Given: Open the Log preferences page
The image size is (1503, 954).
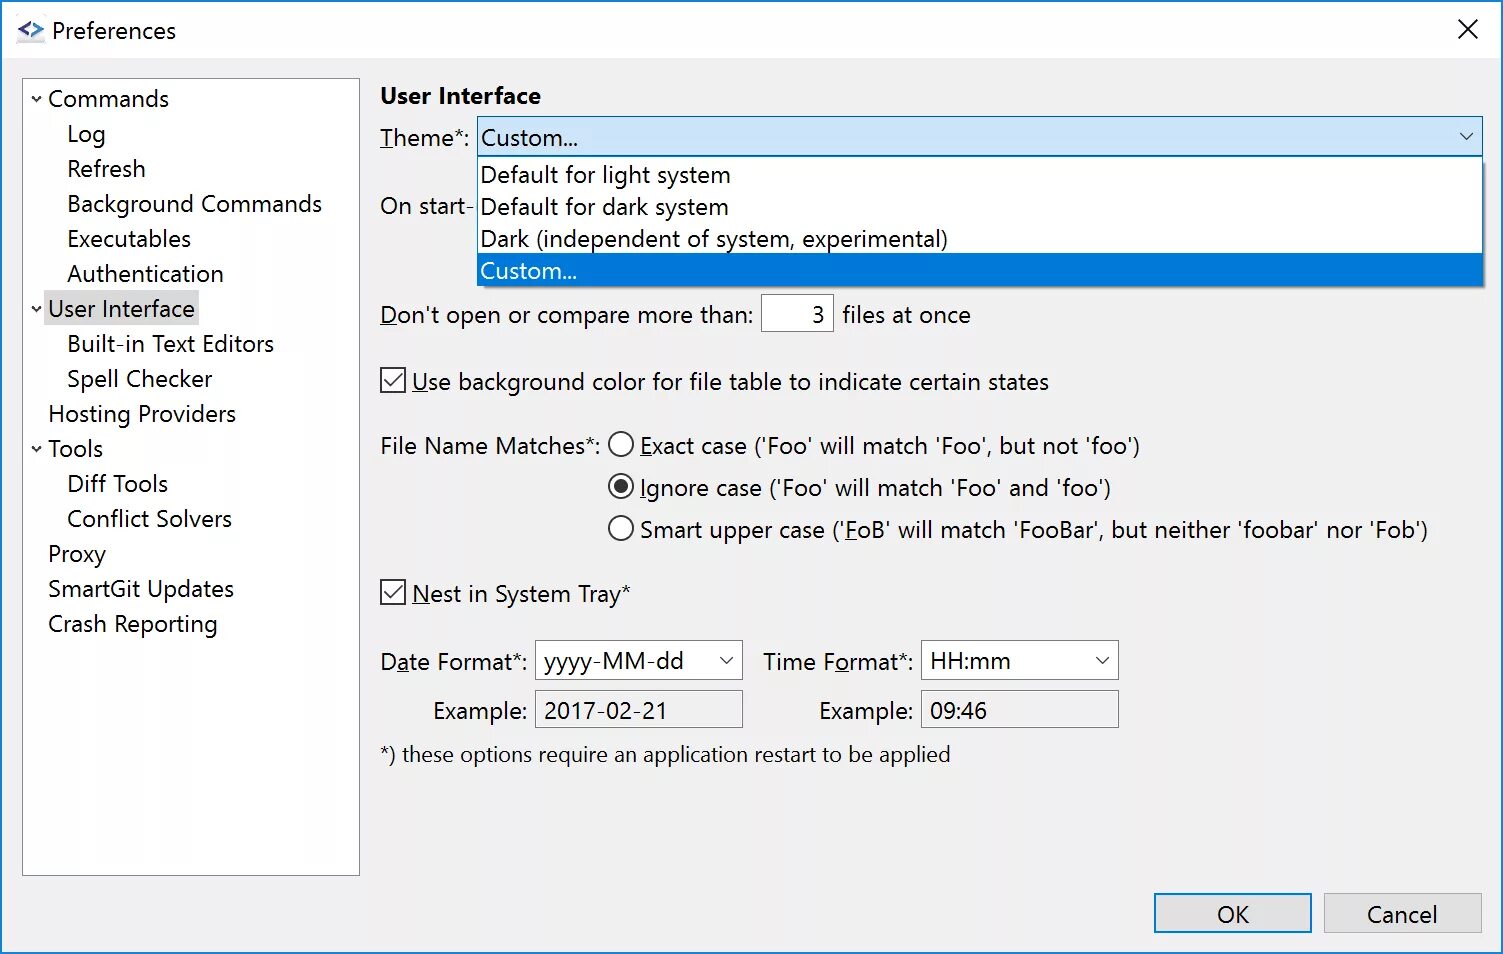Looking at the screenshot, I should [x=86, y=134].
